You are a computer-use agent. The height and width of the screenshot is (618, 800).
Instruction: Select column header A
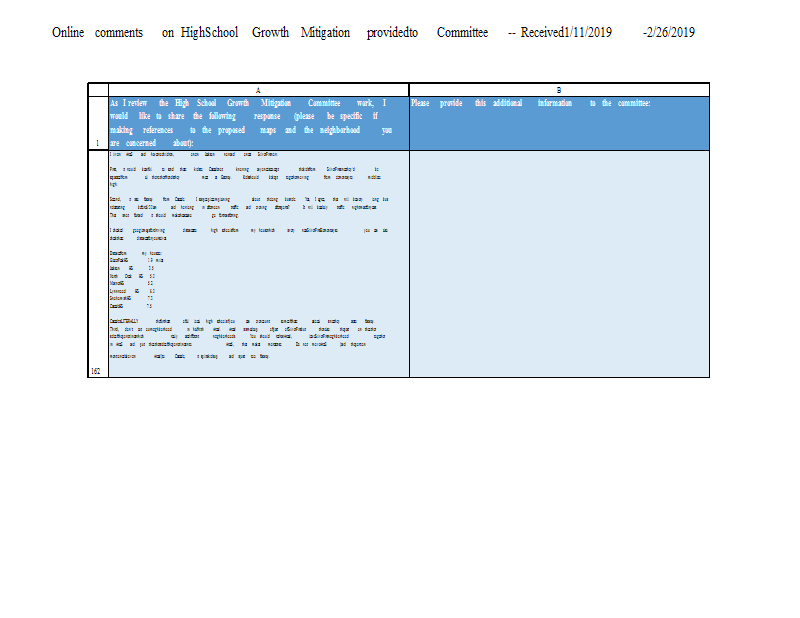259,90
